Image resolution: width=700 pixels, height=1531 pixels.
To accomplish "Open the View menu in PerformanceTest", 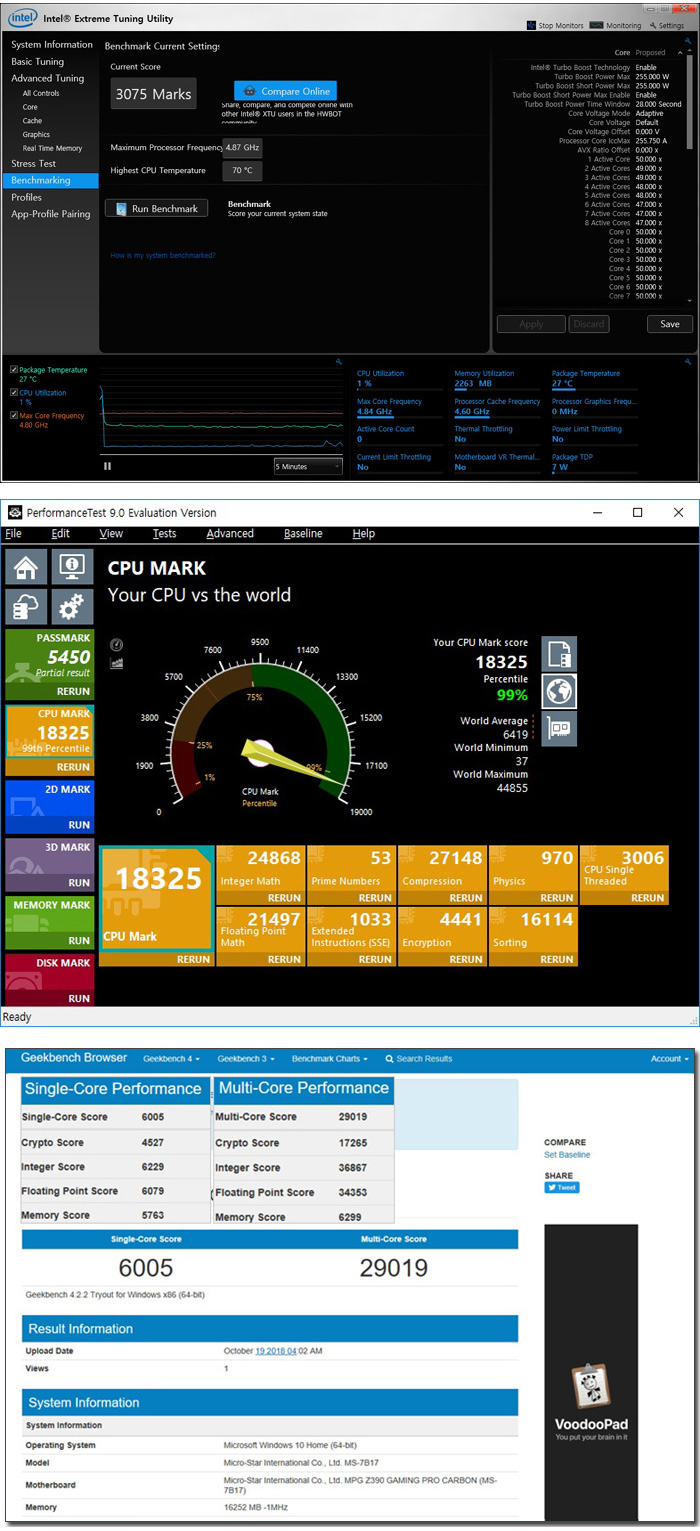I will (111, 534).
